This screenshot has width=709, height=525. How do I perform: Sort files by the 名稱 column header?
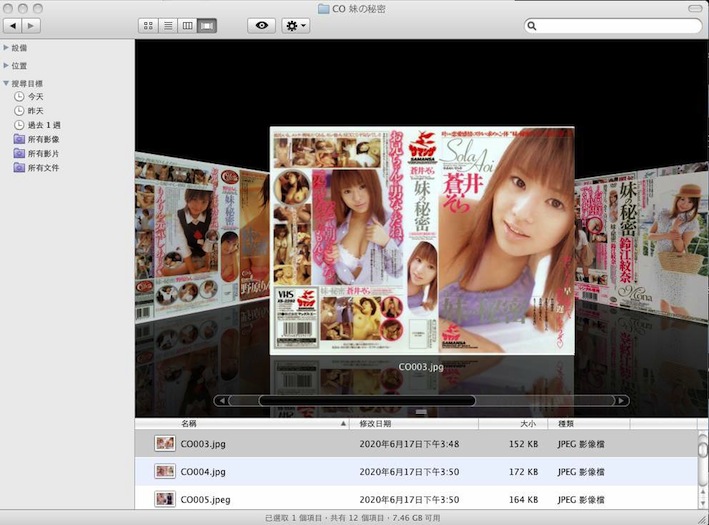[x=188, y=424]
